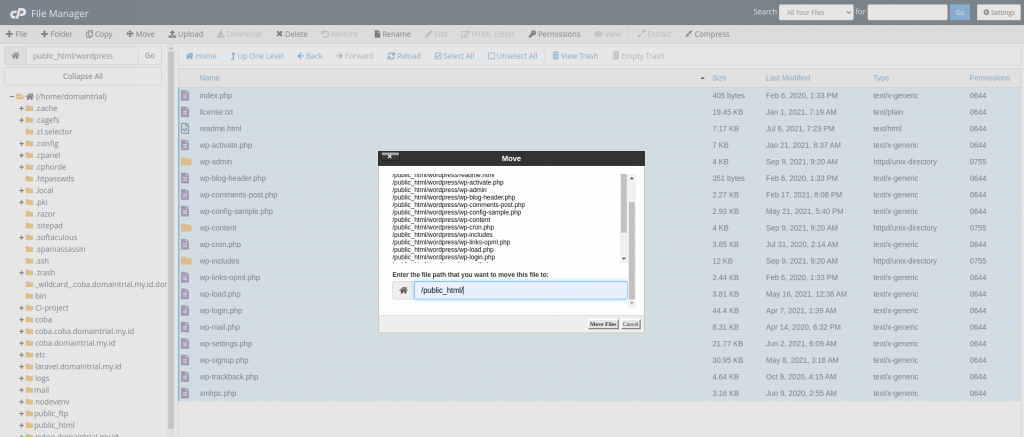Sort files by the Last Modified column
This screenshot has width=1024, height=437.
[788, 78]
